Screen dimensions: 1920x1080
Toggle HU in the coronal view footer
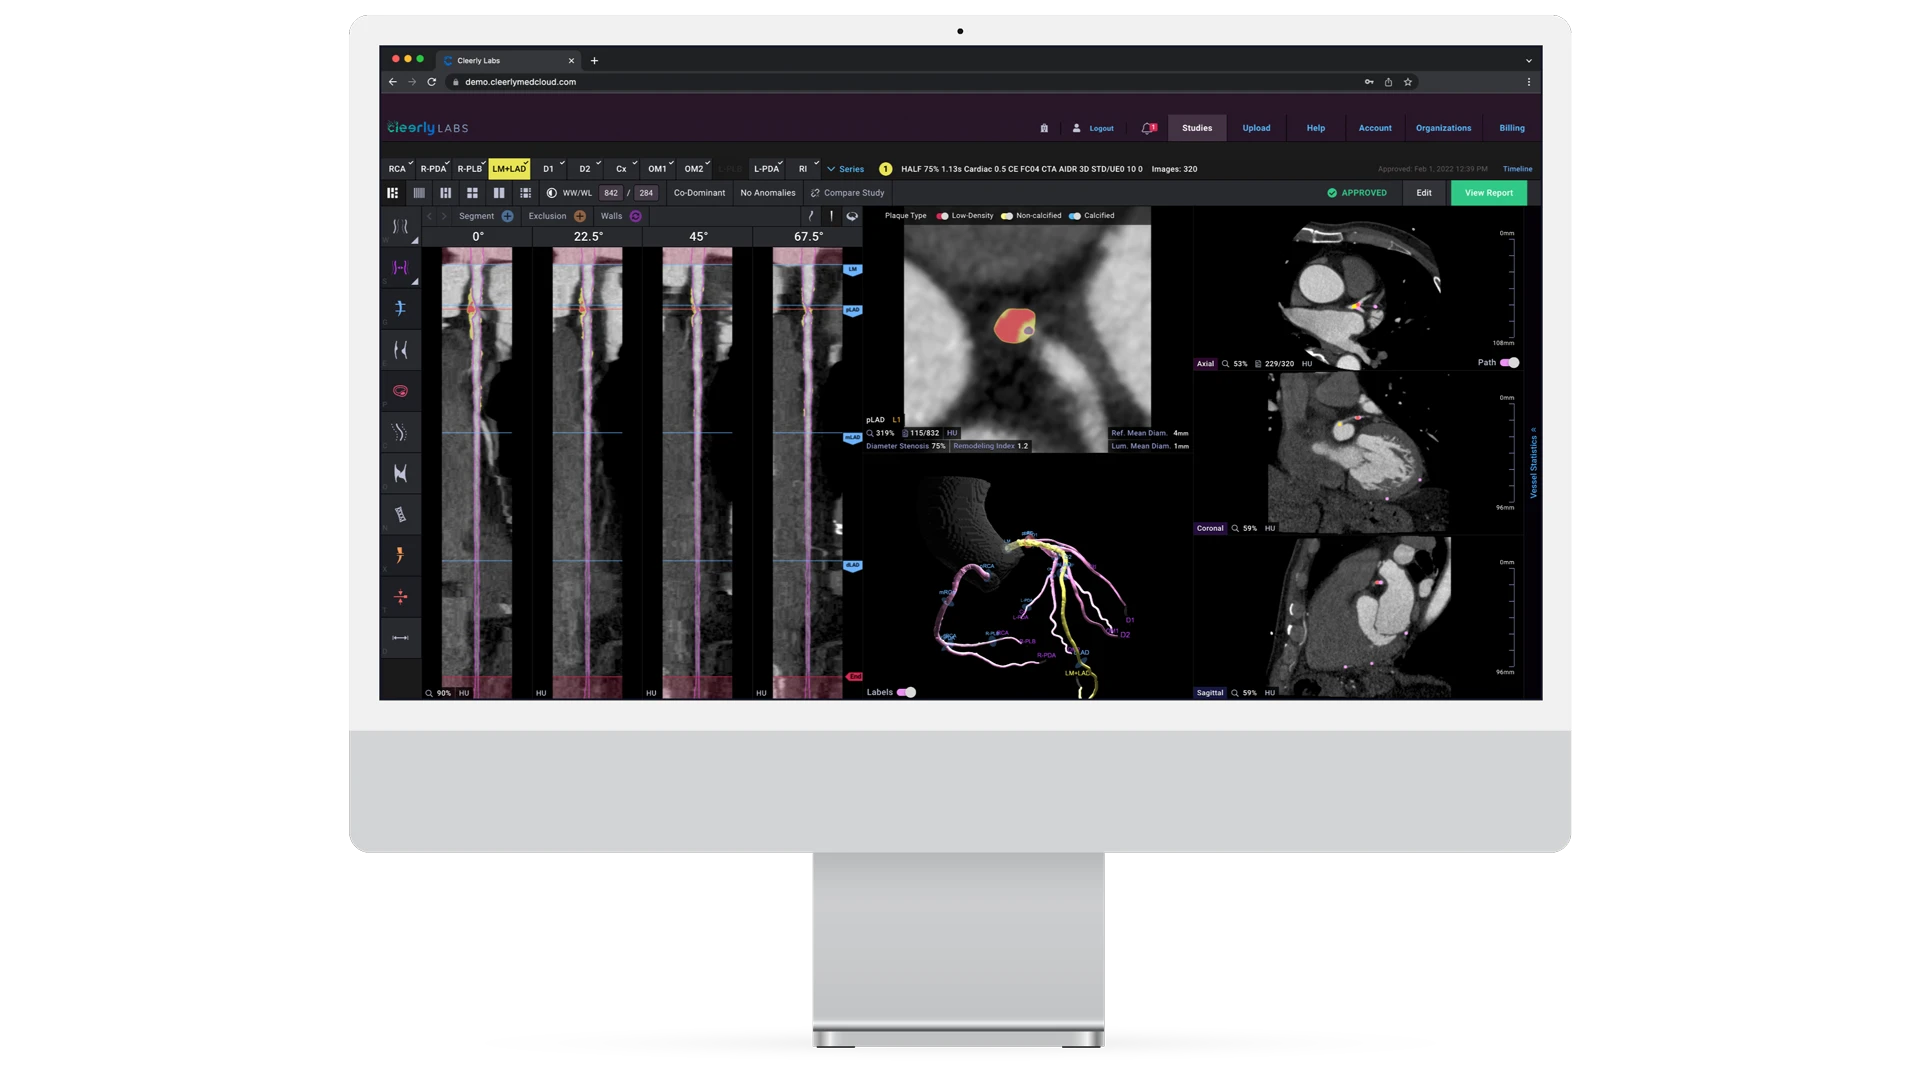[x=1270, y=528]
